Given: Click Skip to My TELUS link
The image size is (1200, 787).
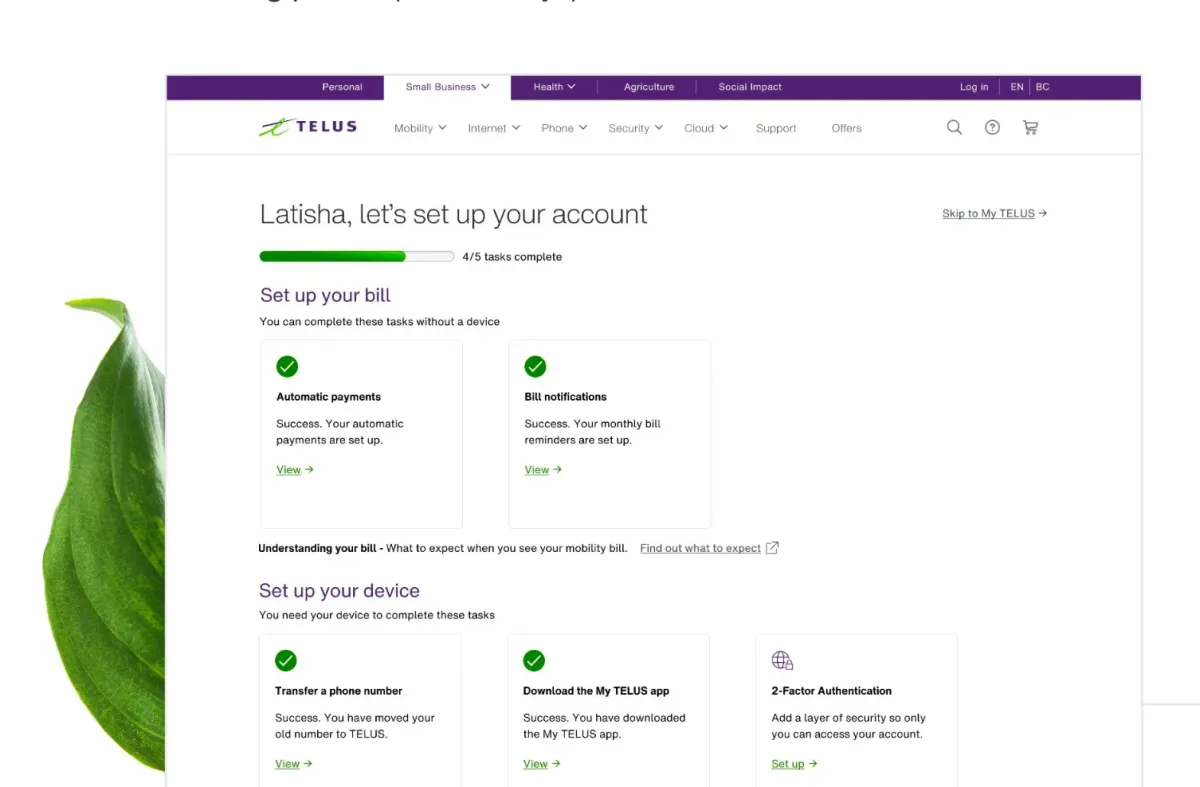Looking at the screenshot, I should click(994, 213).
